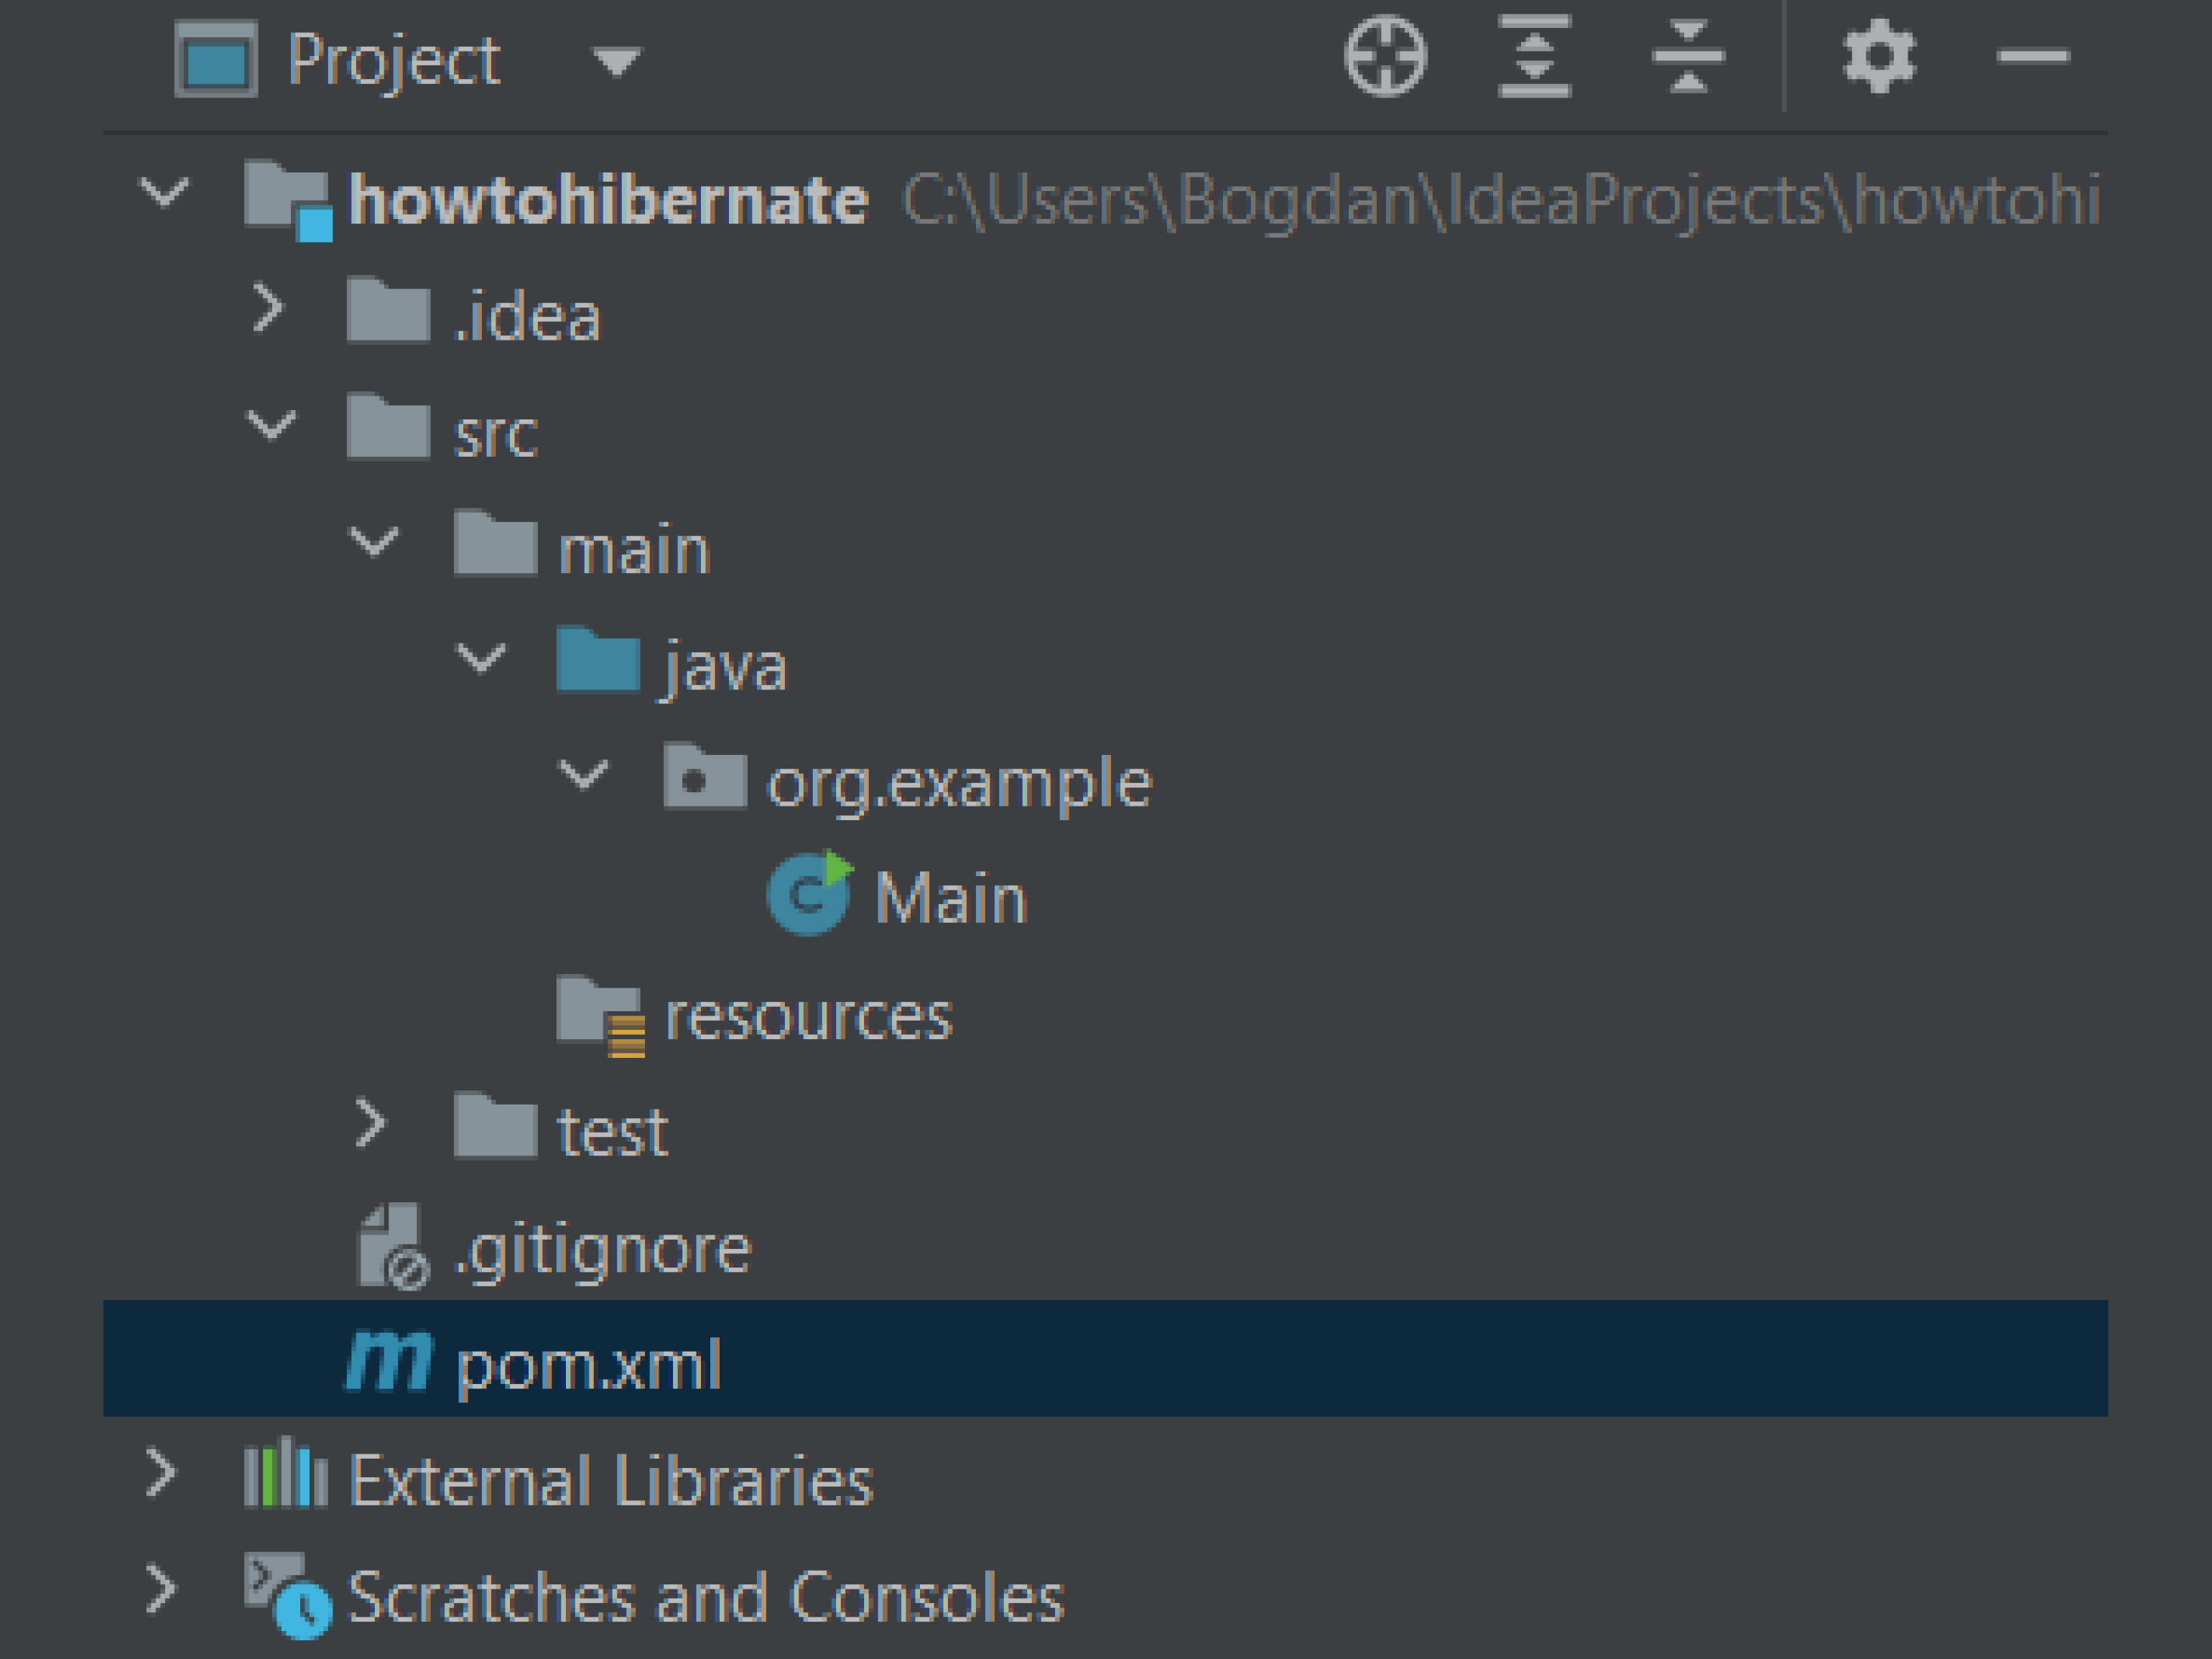Click the Expand All toolbar icon
Viewport: 2212px width, 1659px height.
pyautogui.click(x=1535, y=57)
